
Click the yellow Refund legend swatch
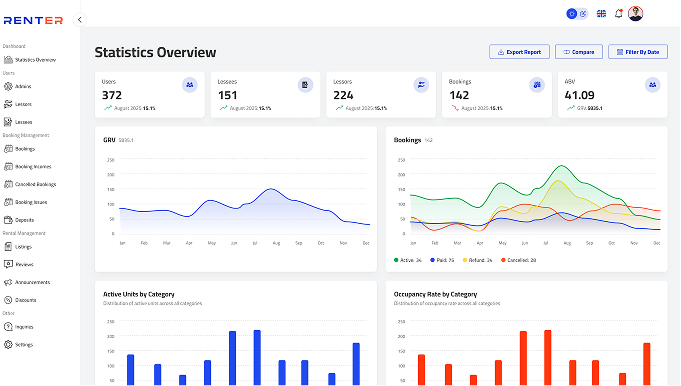click(x=465, y=260)
